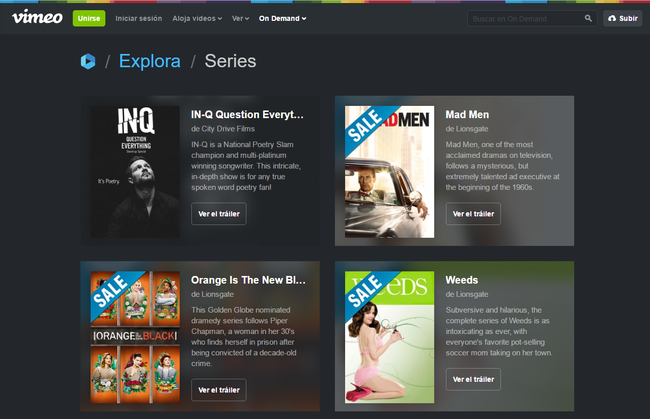
Task: Open IN-Q Question Everything poster thumbnail
Action: 135,172
